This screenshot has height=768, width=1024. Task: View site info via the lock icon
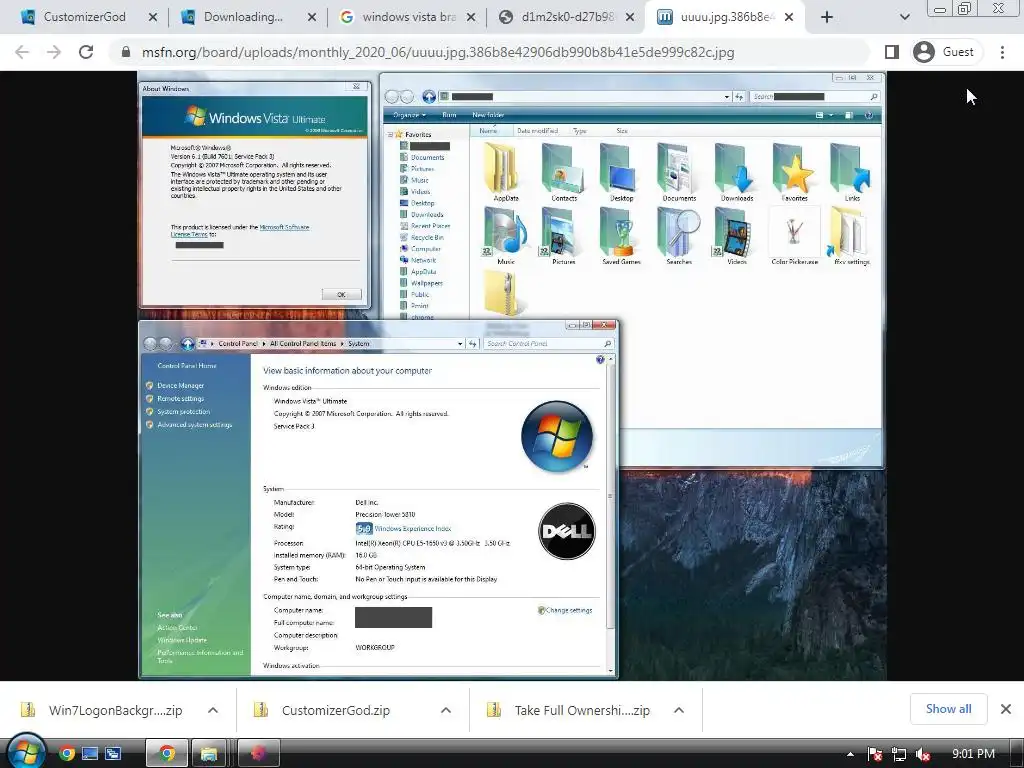pos(126,52)
